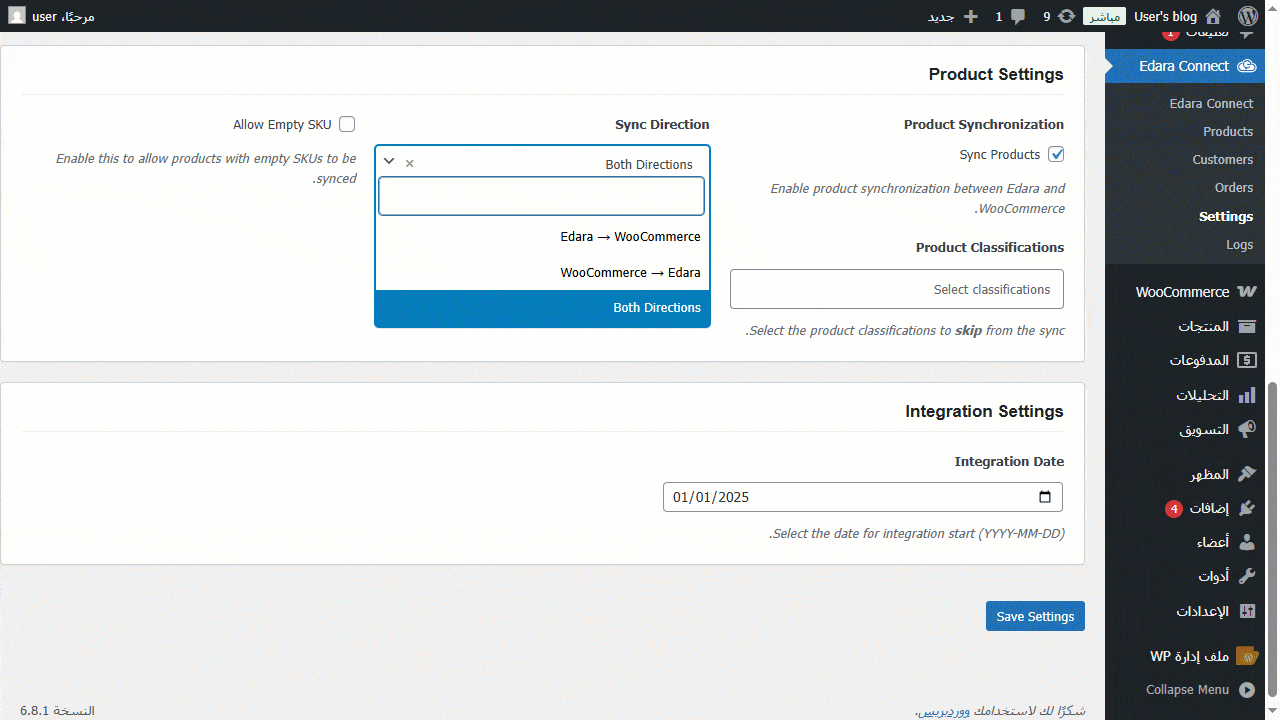Enable the Allow Empty SKU checkbox
The width and height of the screenshot is (1280, 720).
click(x=347, y=125)
